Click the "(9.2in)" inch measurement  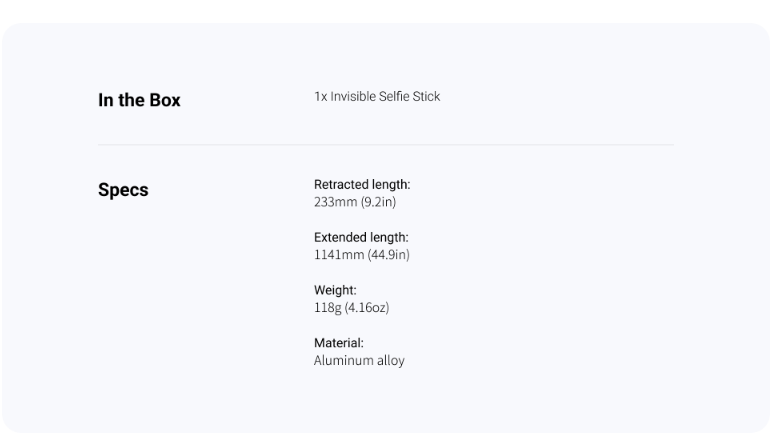coord(378,202)
